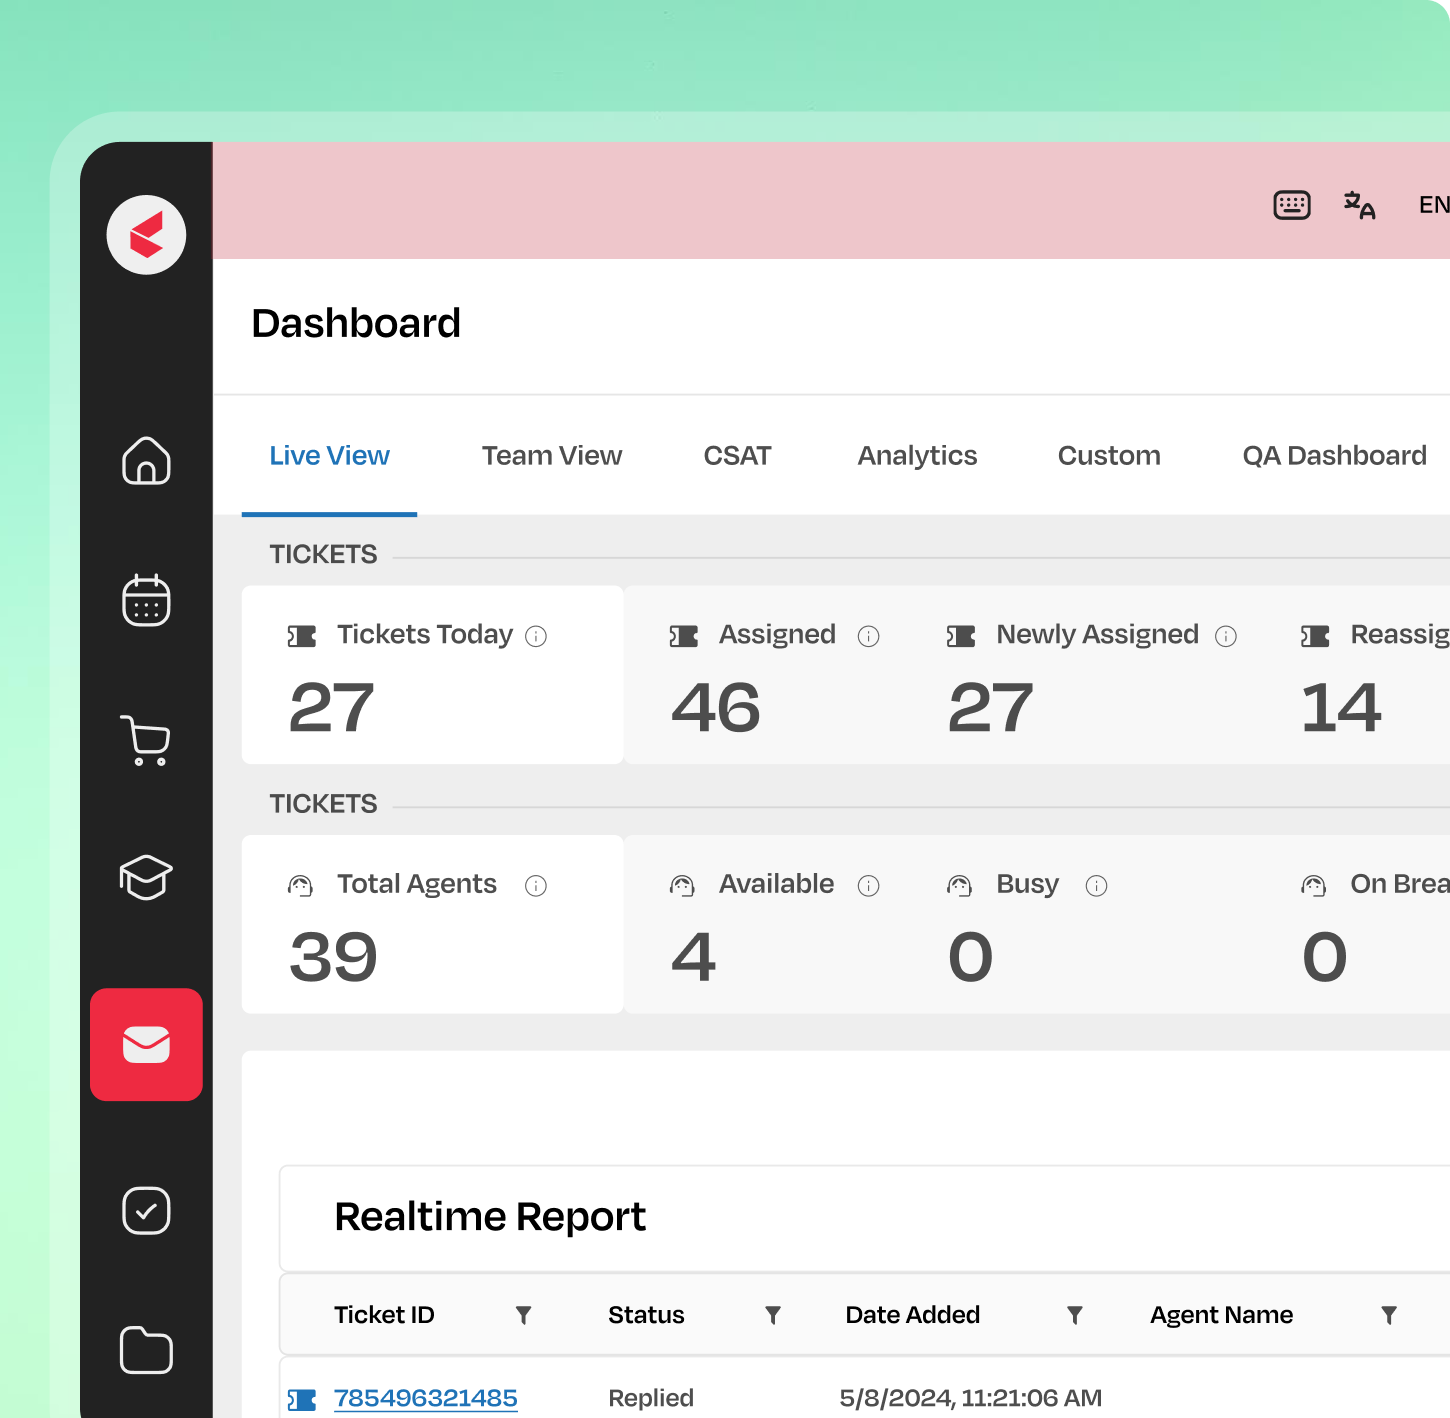This screenshot has width=1450, height=1418.
Task: Select the Total Agents card showing 39
Action: pyautogui.click(x=433, y=924)
